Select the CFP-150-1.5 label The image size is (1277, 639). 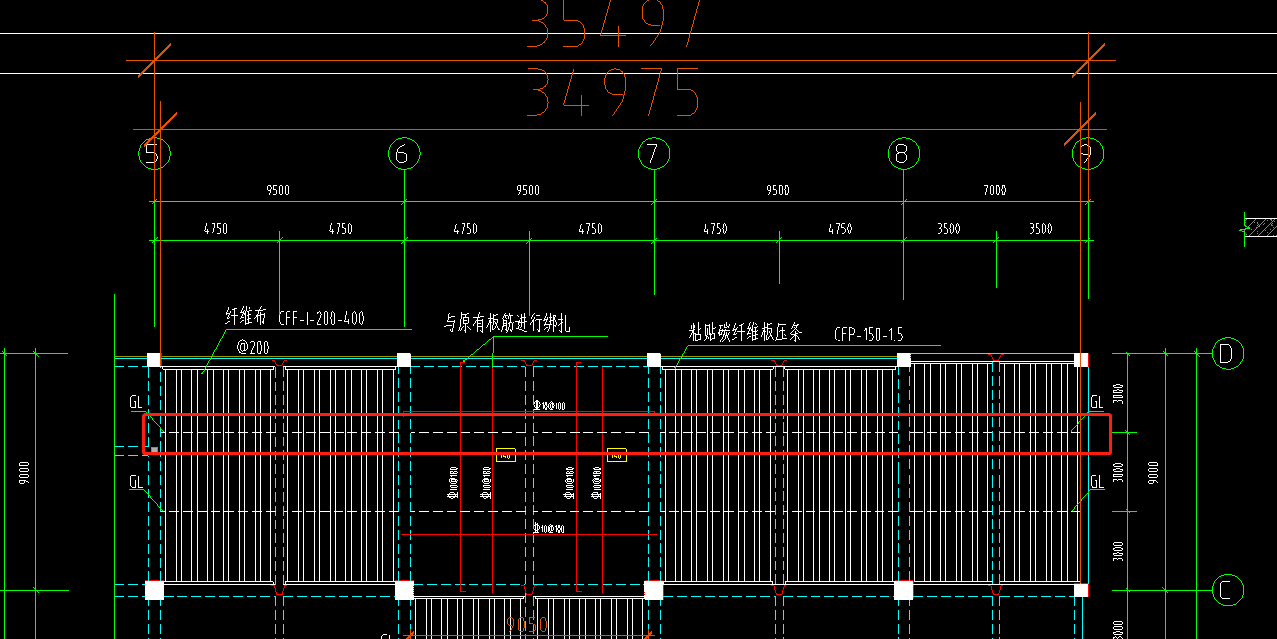pyautogui.click(x=869, y=335)
